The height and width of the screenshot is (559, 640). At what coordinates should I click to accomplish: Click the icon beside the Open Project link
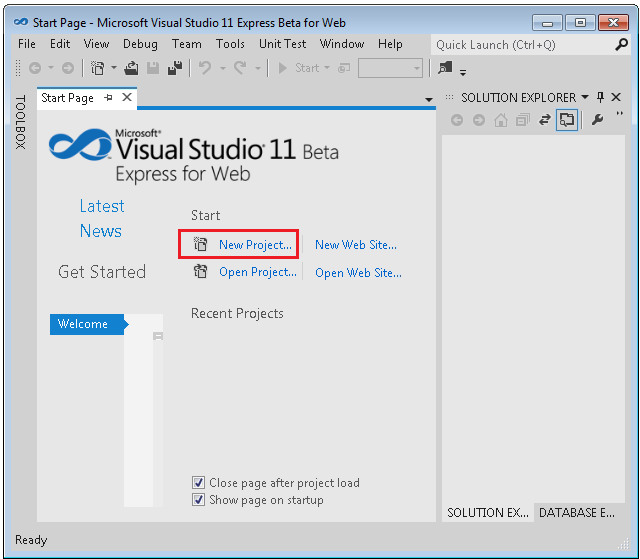pyautogui.click(x=200, y=271)
